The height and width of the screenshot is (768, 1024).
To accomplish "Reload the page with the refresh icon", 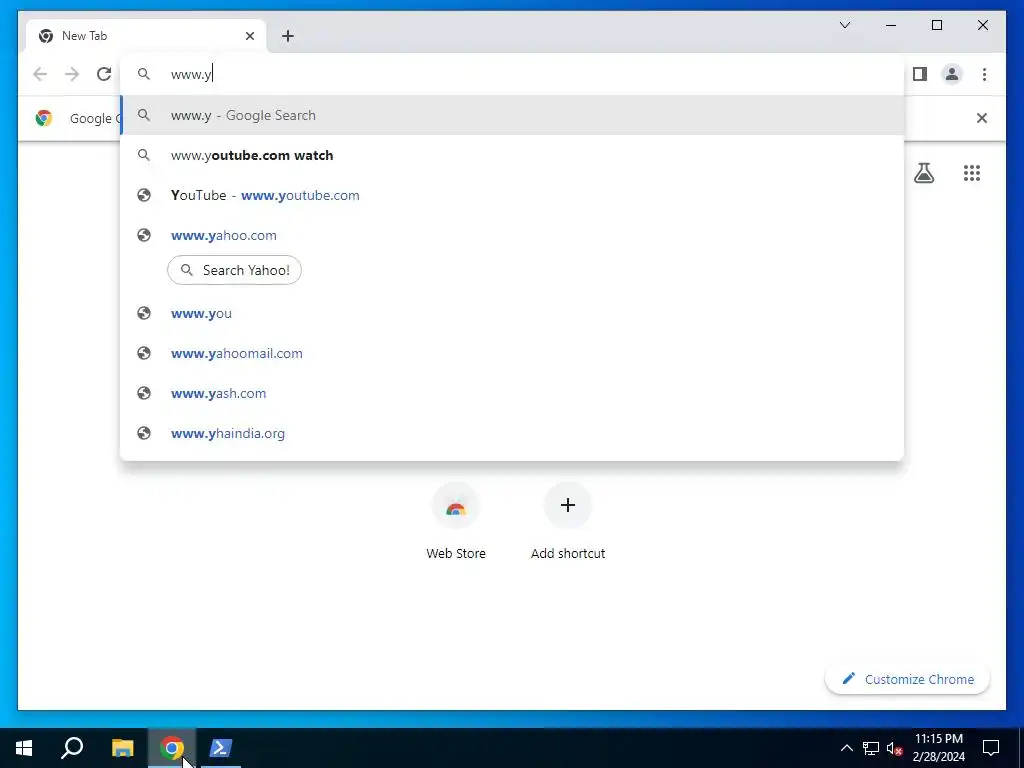I will (x=104, y=74).
